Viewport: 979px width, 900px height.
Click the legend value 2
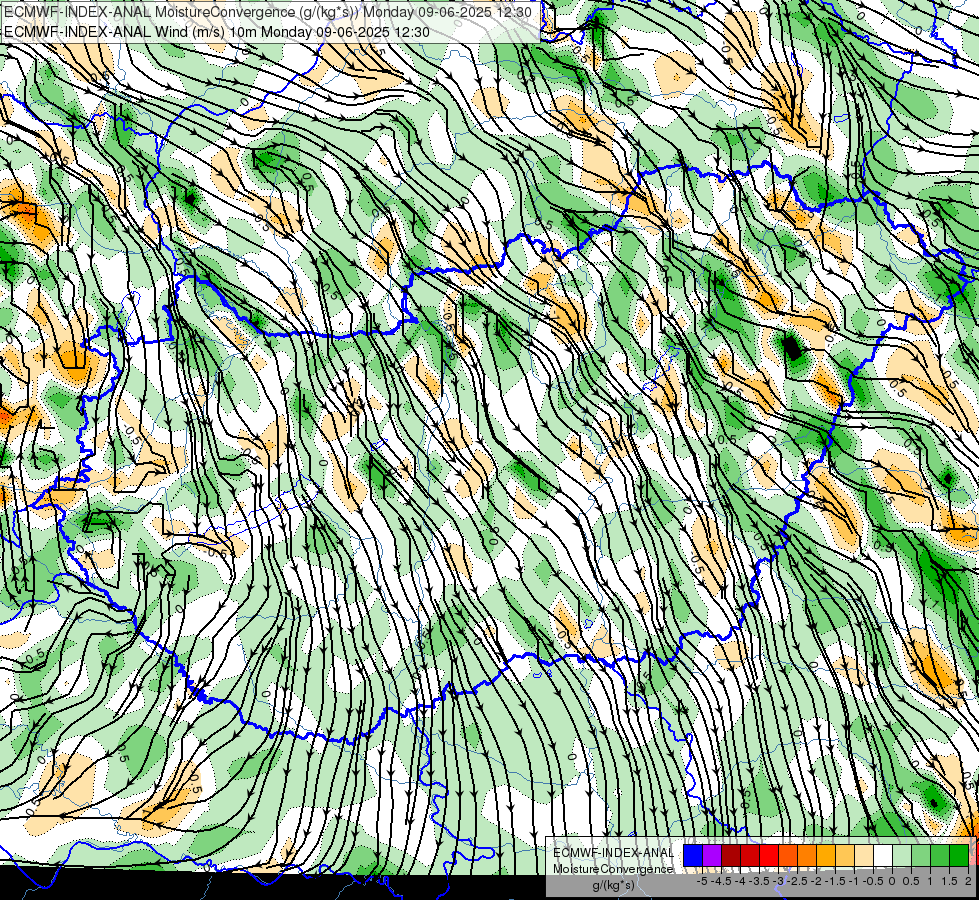(x=968, y=881)
